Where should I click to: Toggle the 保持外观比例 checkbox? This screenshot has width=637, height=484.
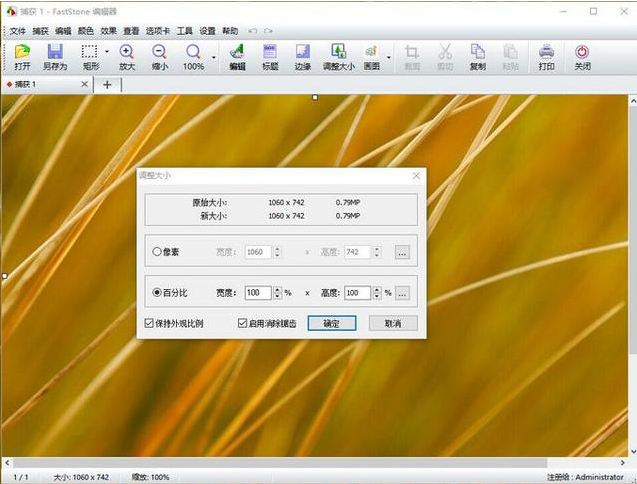click(149, 323)
